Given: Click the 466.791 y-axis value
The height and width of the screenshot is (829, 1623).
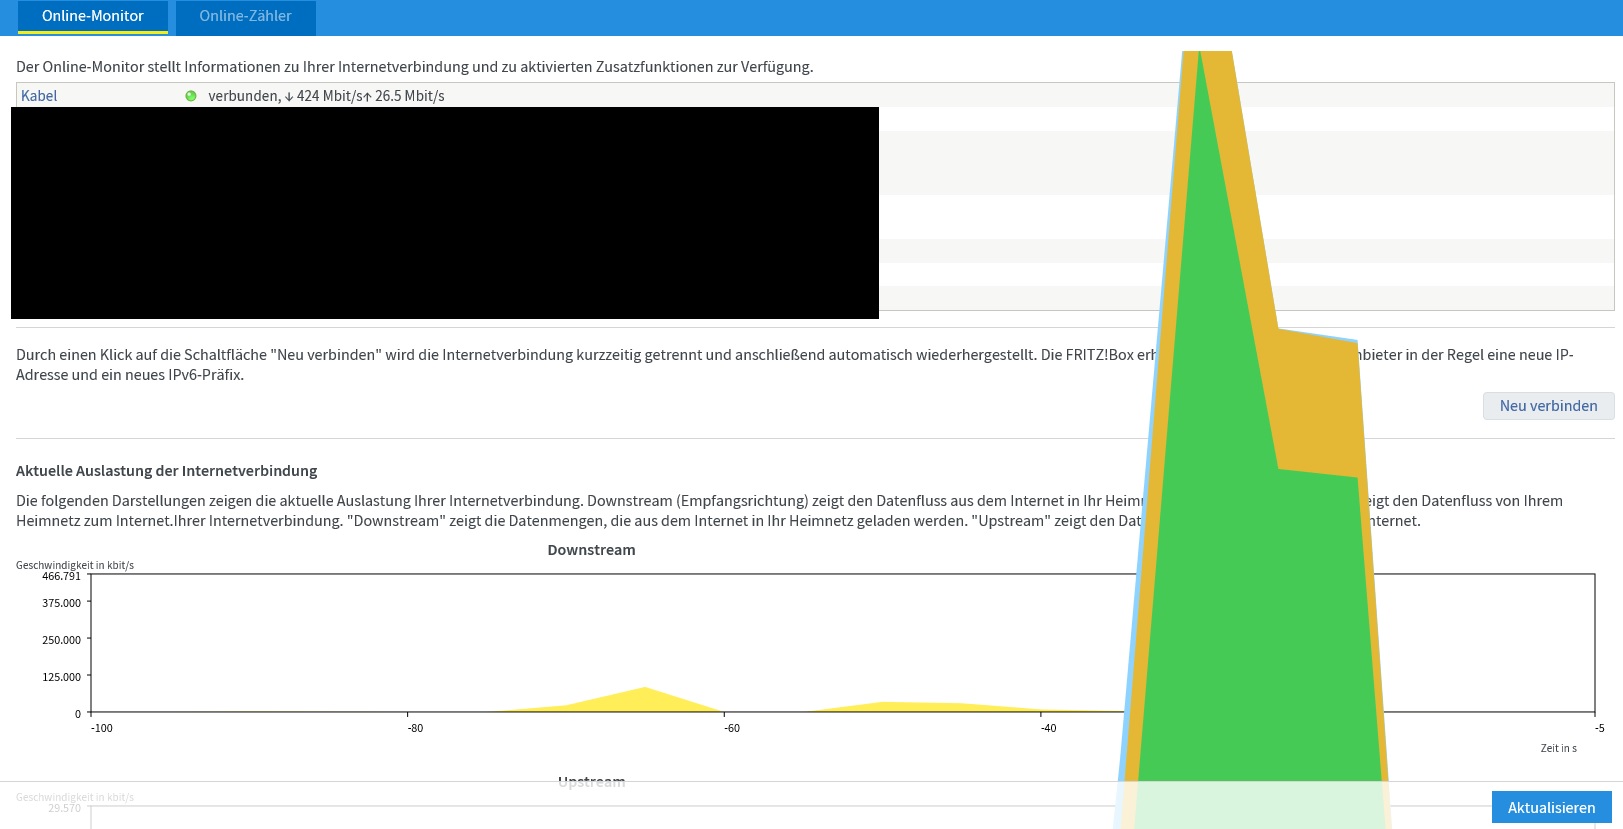Looking at the screenshot, I should pos(61,576).
